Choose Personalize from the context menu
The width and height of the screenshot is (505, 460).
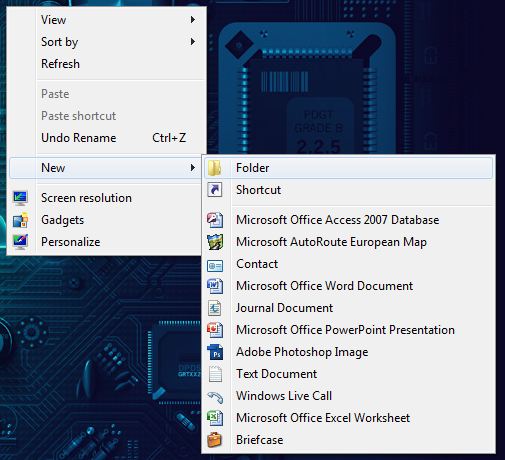(x=106, y=242)
